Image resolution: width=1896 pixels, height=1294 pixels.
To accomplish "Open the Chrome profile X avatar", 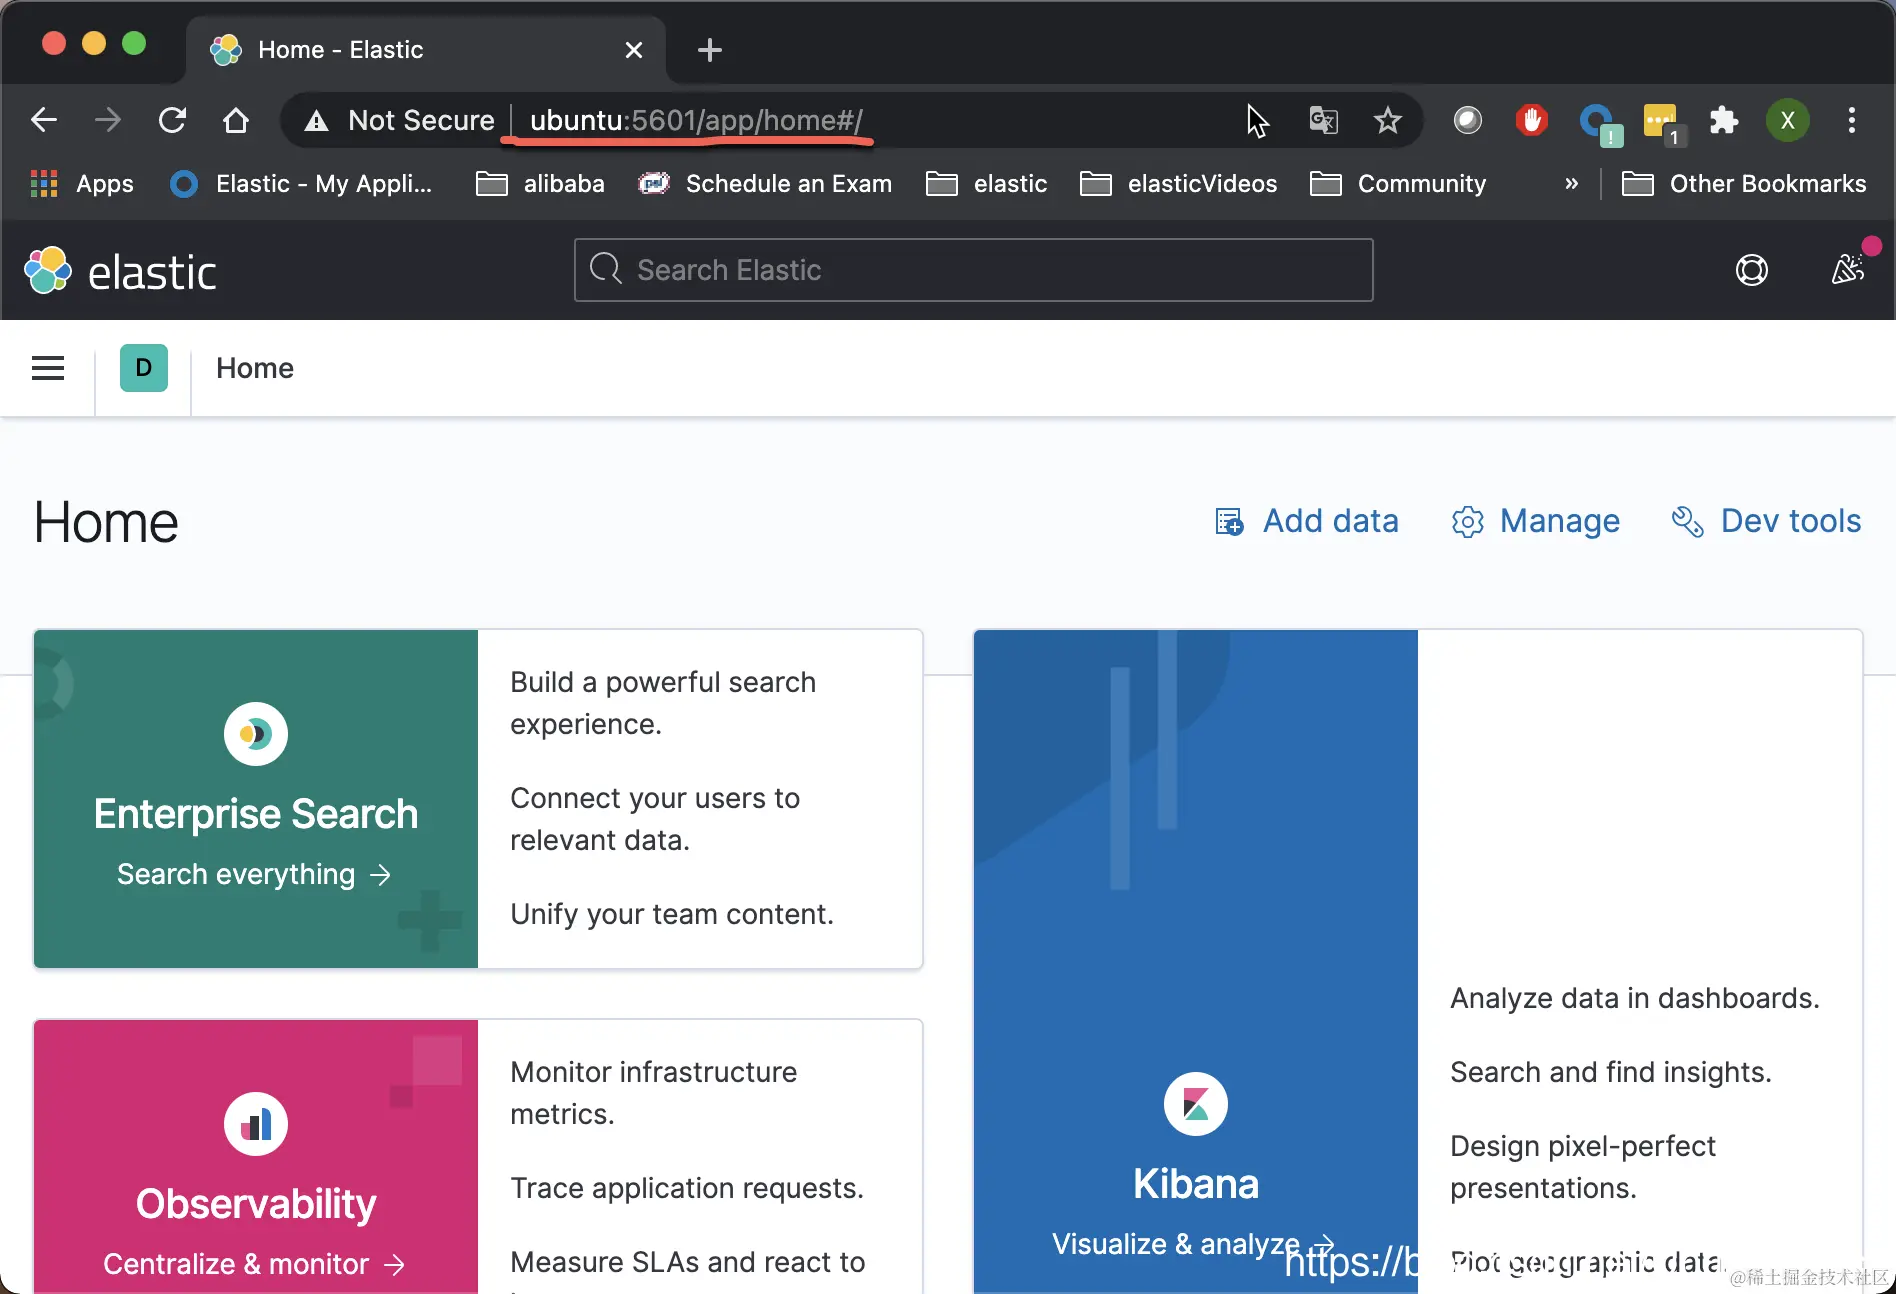I will 1788,120.
